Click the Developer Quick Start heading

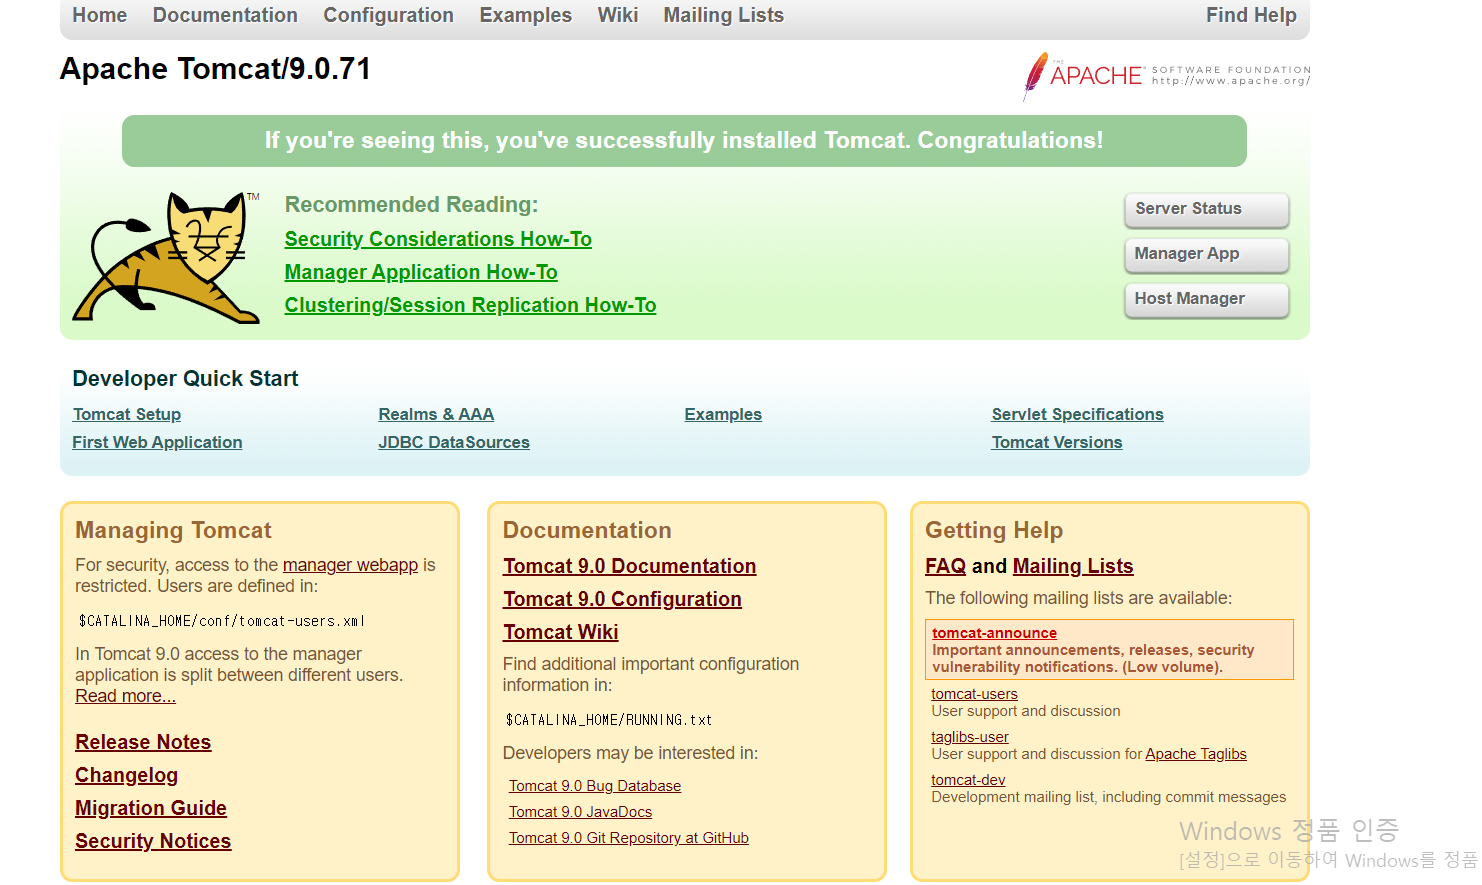coord(185,379)
